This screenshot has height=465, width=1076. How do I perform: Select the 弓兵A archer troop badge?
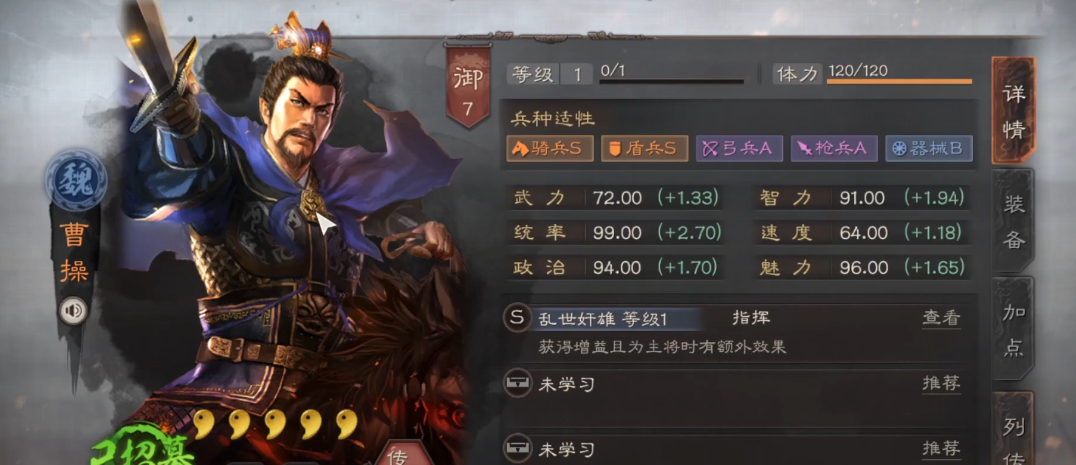tap(739, 149)
